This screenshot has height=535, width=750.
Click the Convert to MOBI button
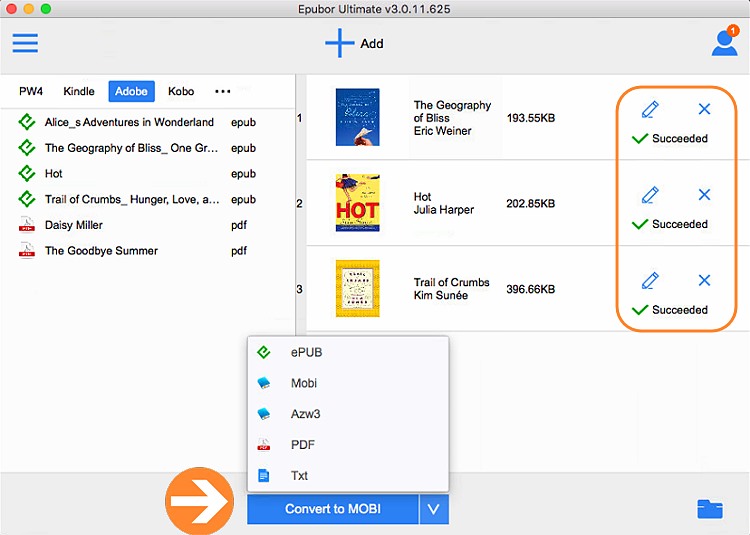(333, 509)
